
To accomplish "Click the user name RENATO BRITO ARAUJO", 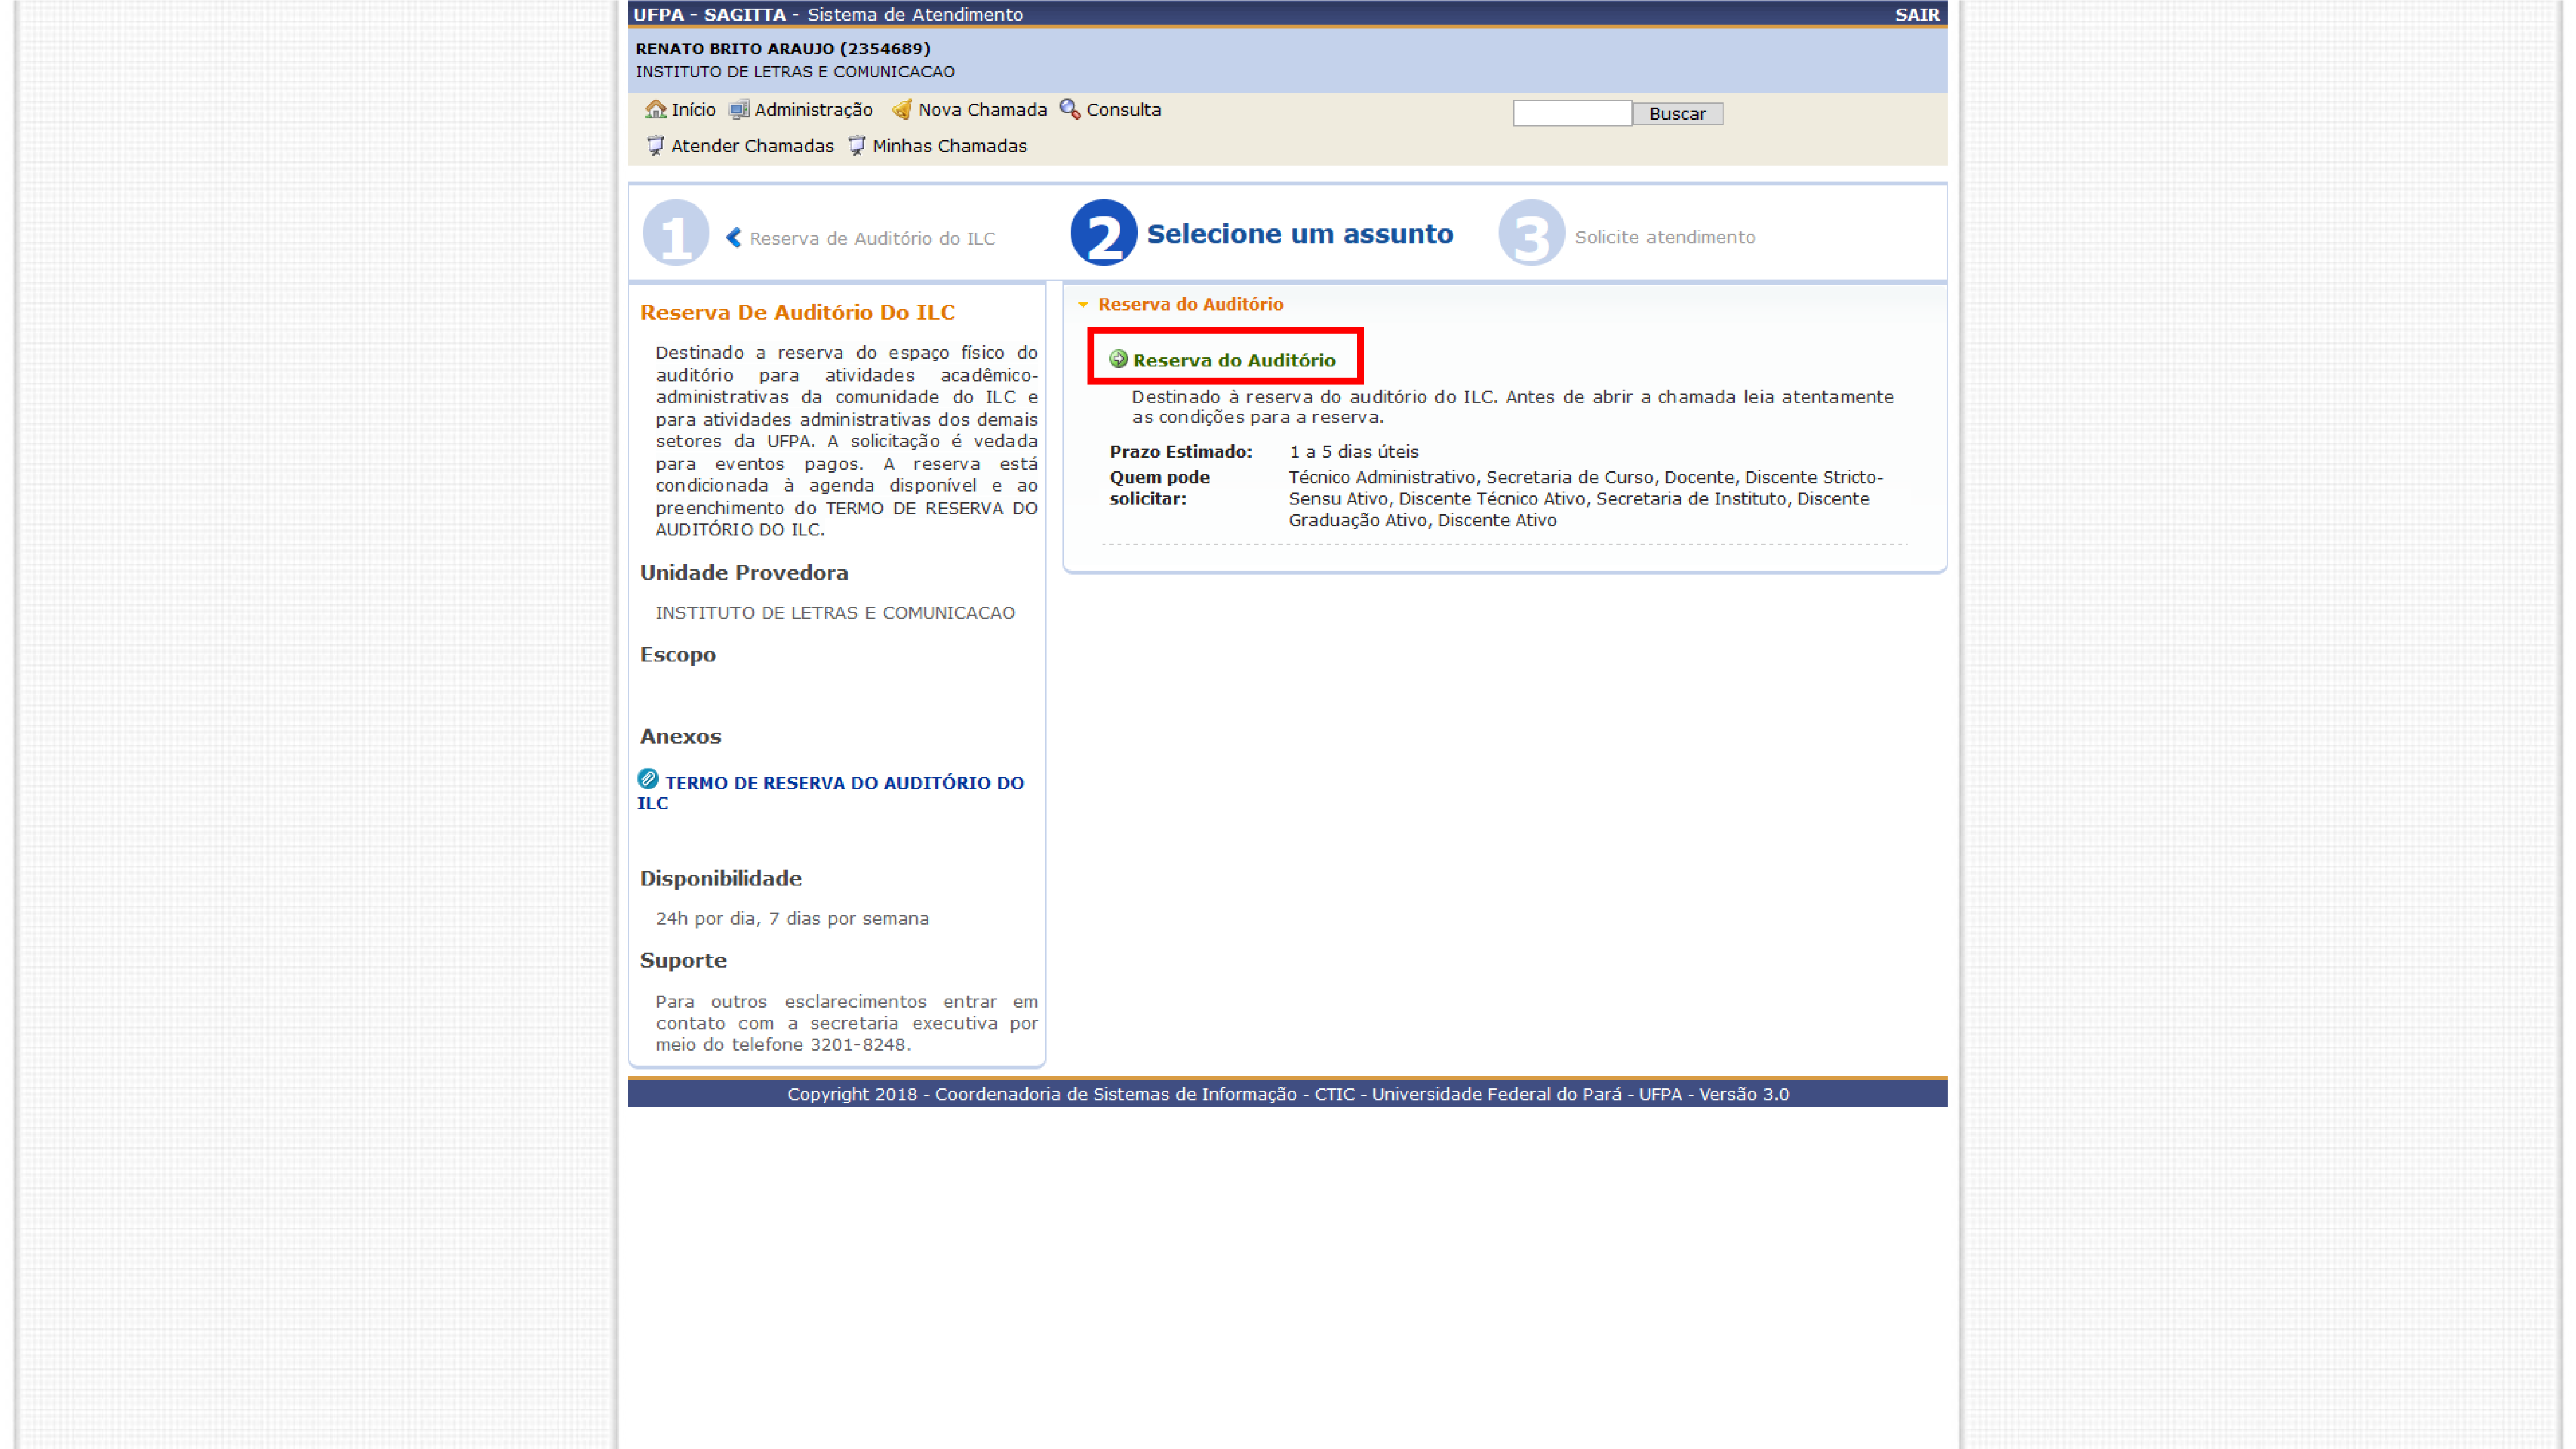I will (x=783, y=48).
